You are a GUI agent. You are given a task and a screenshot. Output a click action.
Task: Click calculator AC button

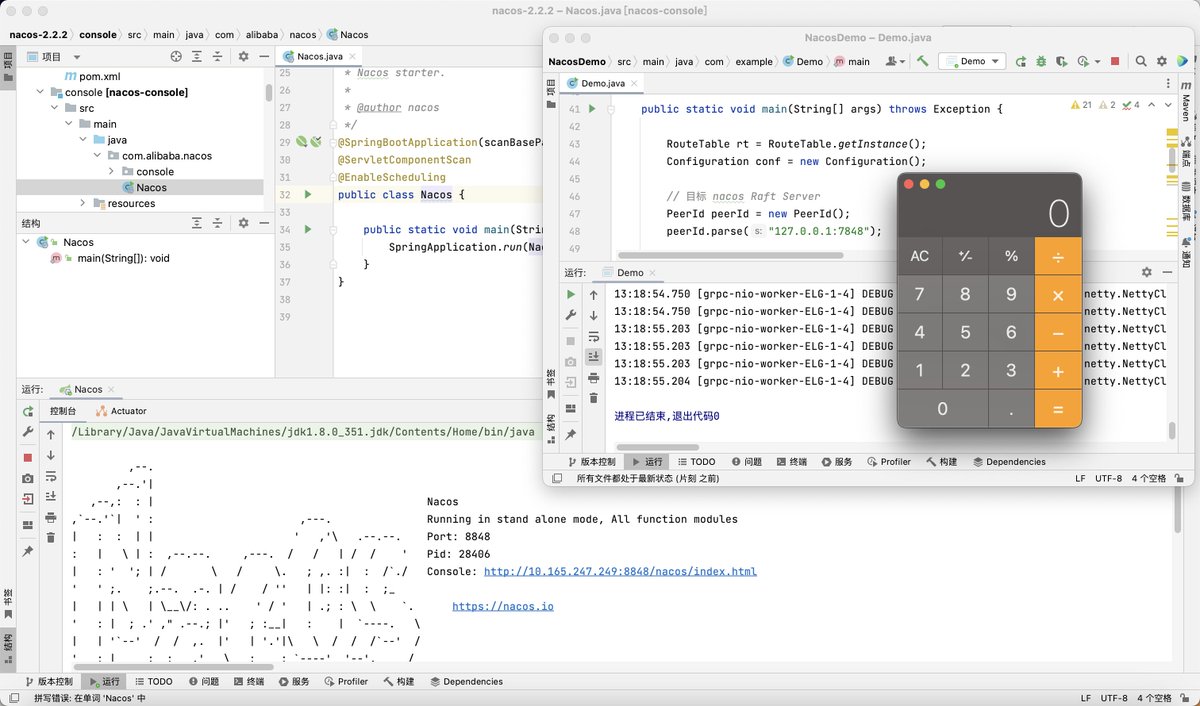[x=920, y=256]
